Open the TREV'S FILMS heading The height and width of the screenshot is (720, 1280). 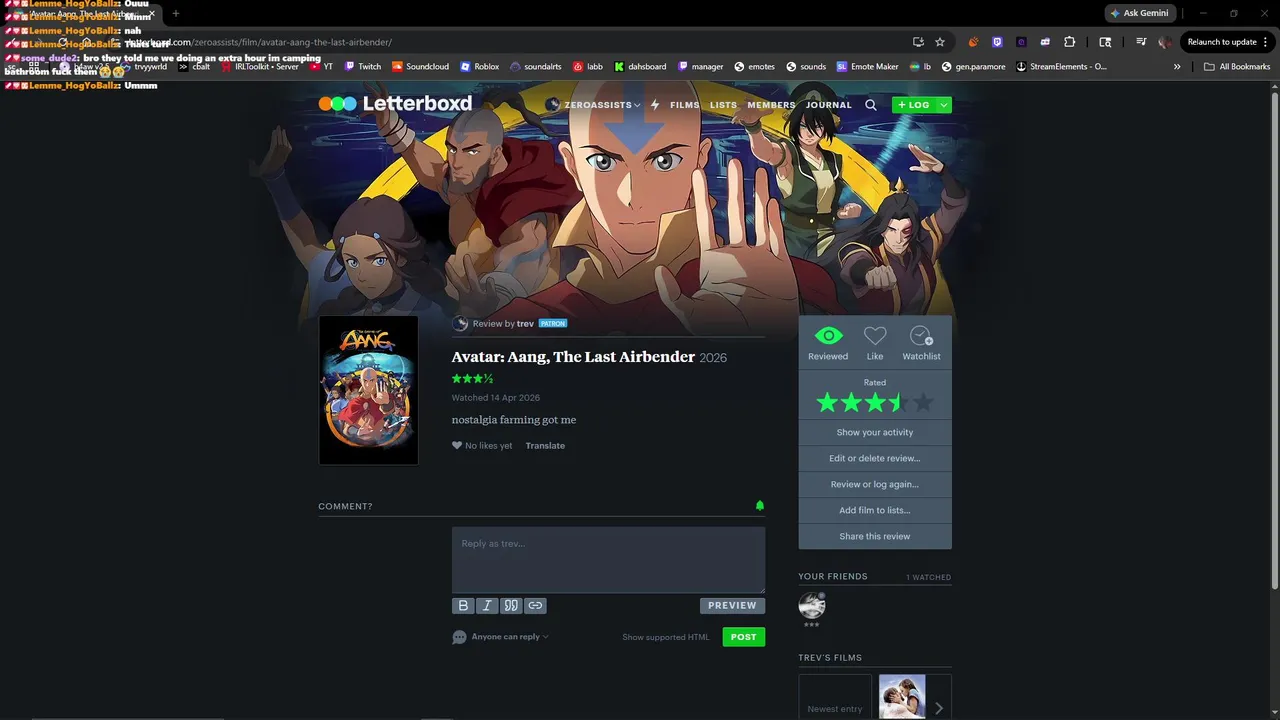(830, 658)
